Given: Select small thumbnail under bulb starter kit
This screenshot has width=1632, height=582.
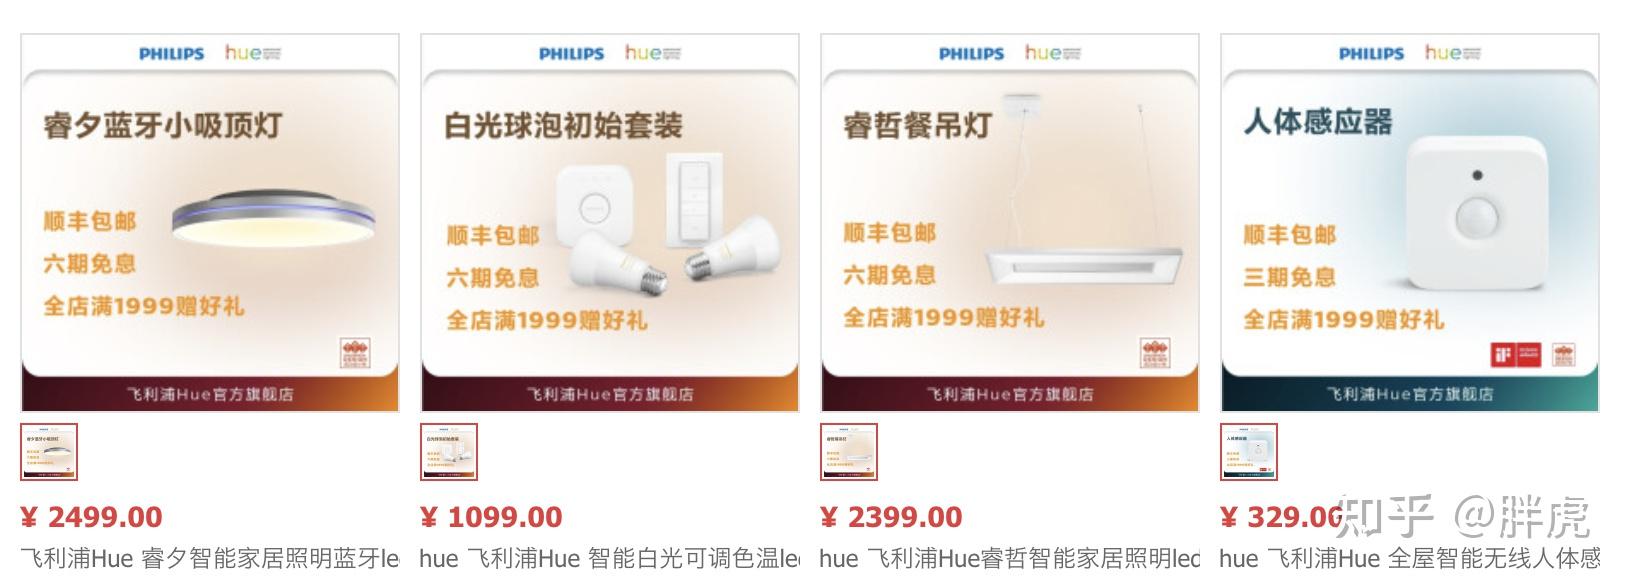Looking at the screenshot, I should (449, 452).
